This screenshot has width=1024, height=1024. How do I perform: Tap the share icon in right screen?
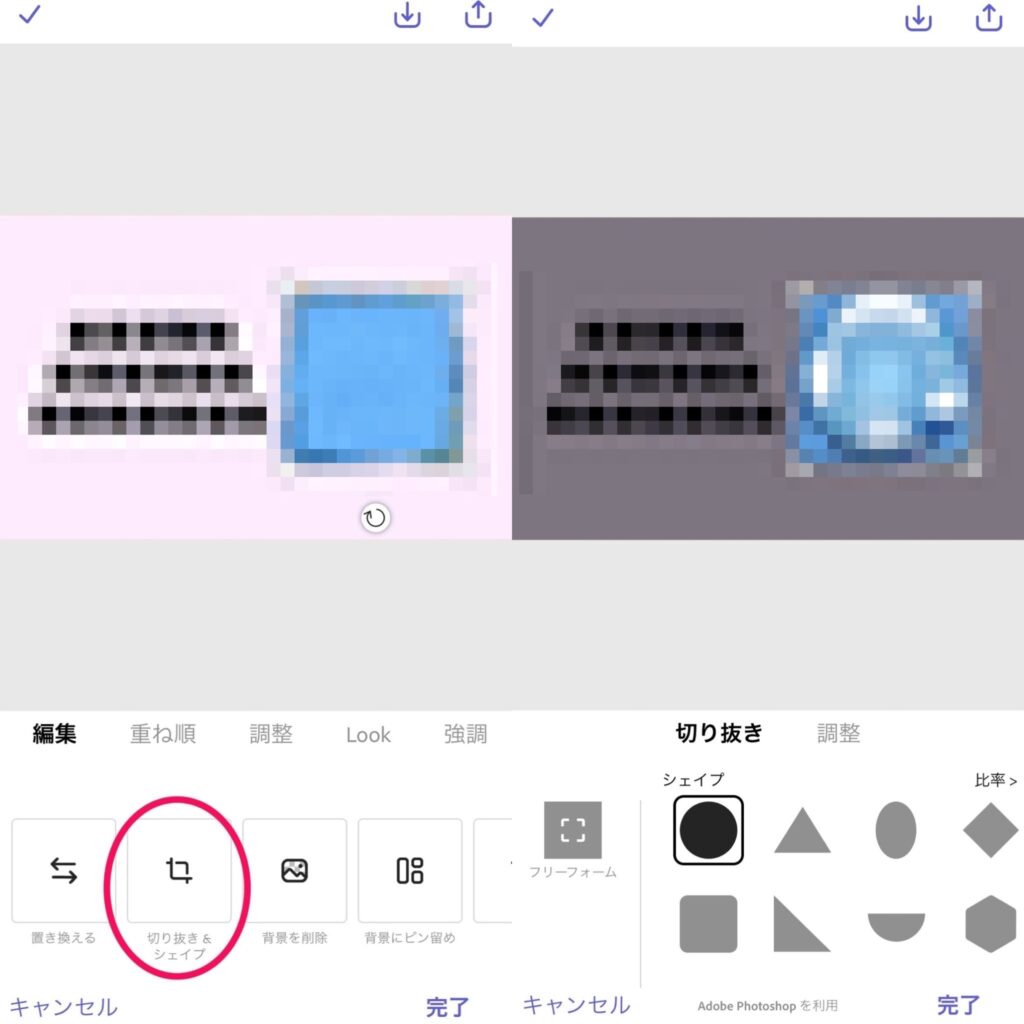pos(989,18)
